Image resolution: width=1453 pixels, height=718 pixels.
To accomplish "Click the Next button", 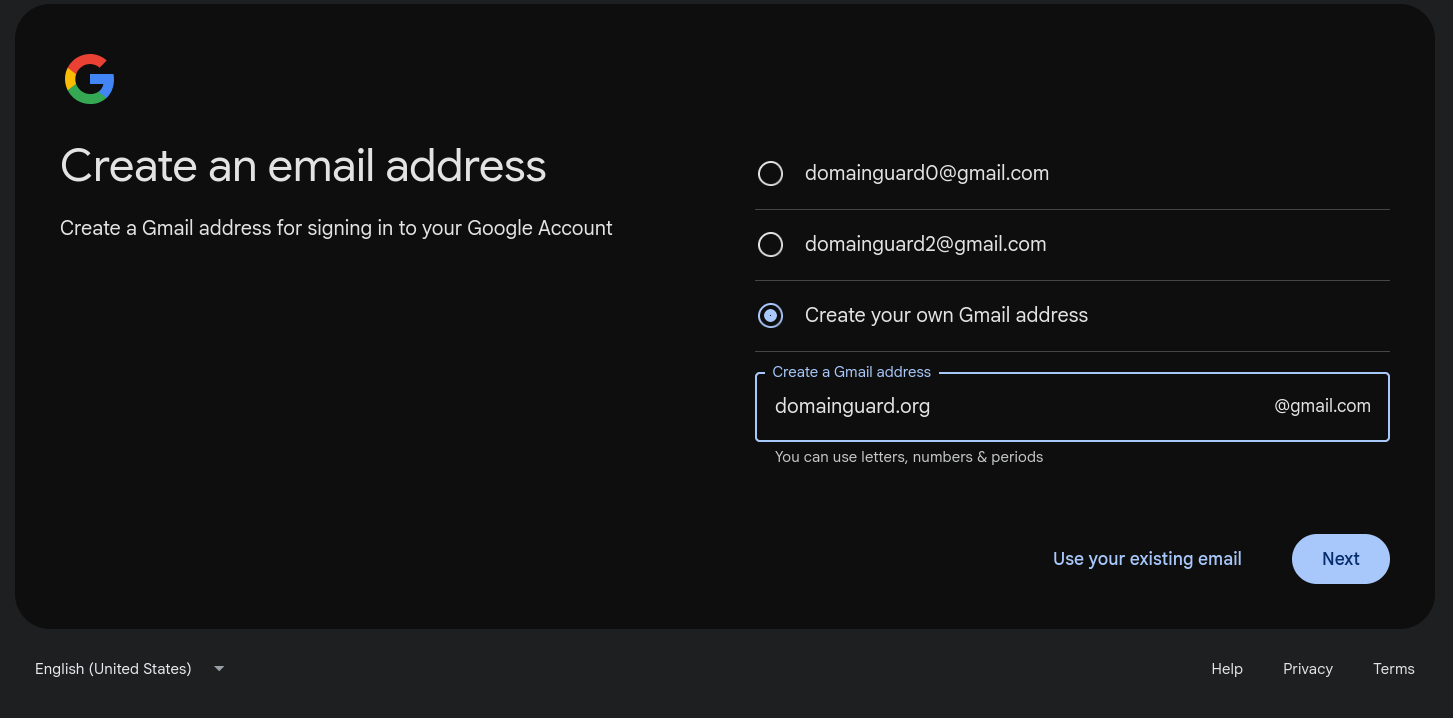I will [x=1340, y=559].
